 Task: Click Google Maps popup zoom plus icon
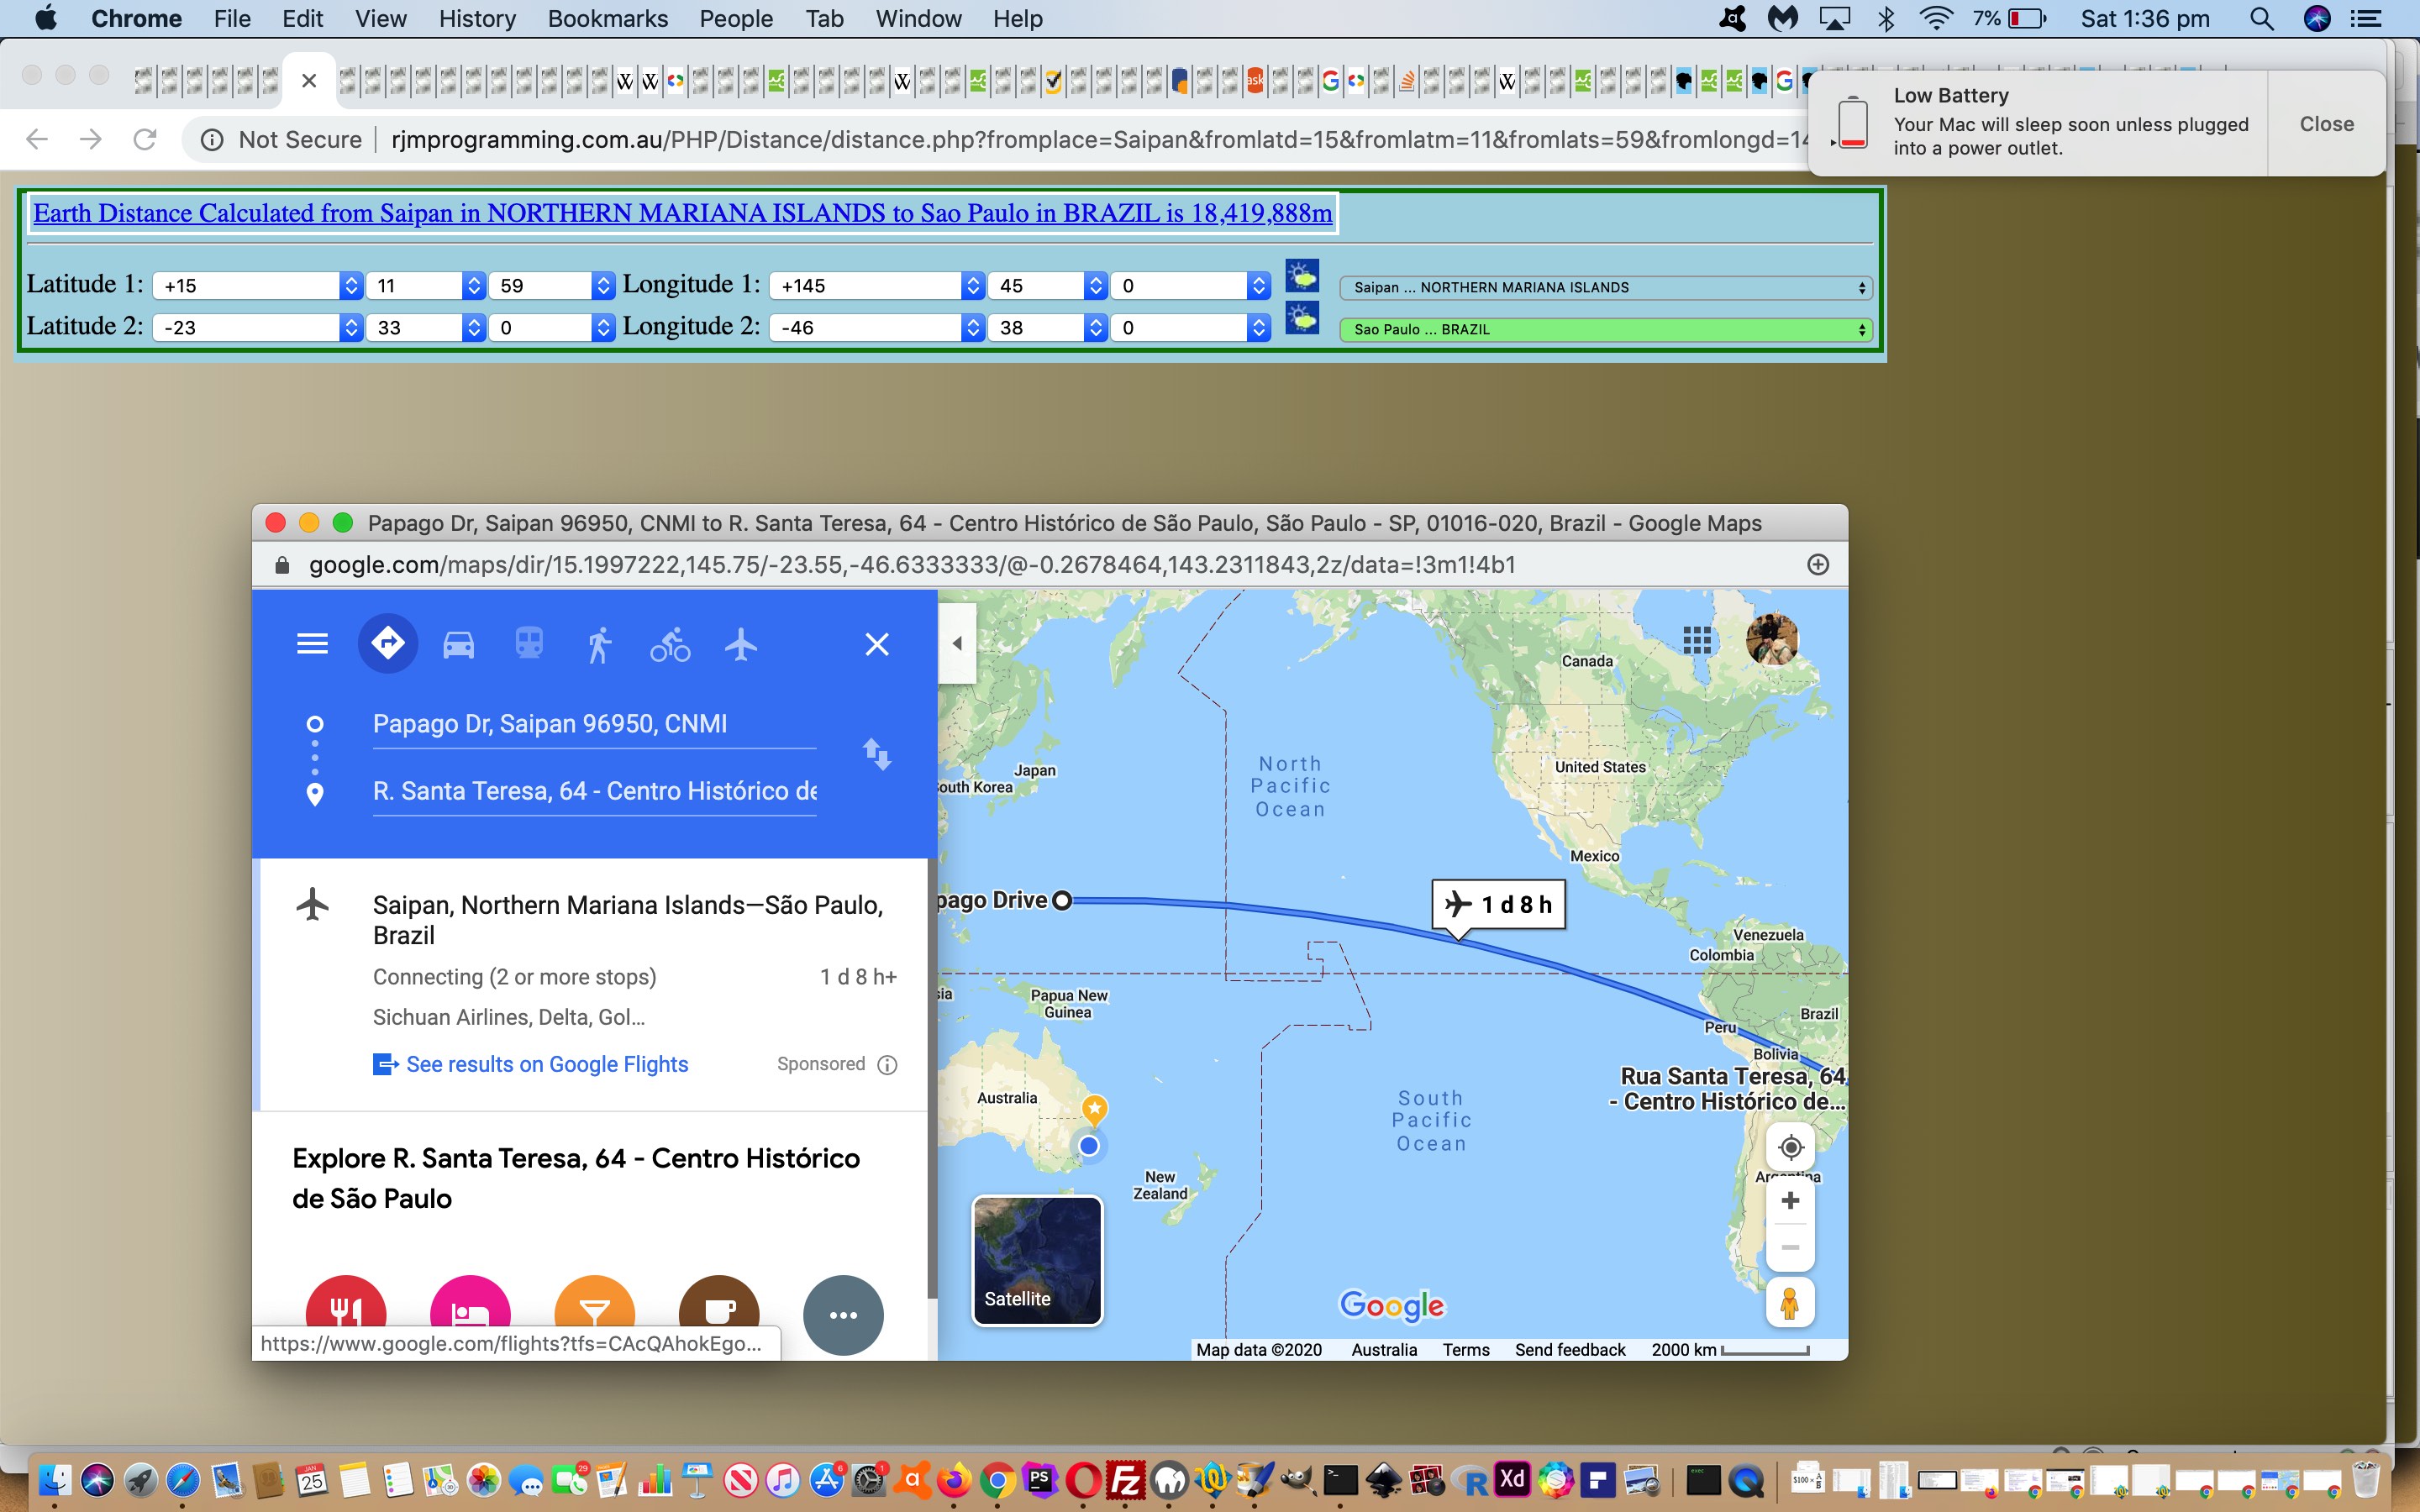pos(1818,565)
